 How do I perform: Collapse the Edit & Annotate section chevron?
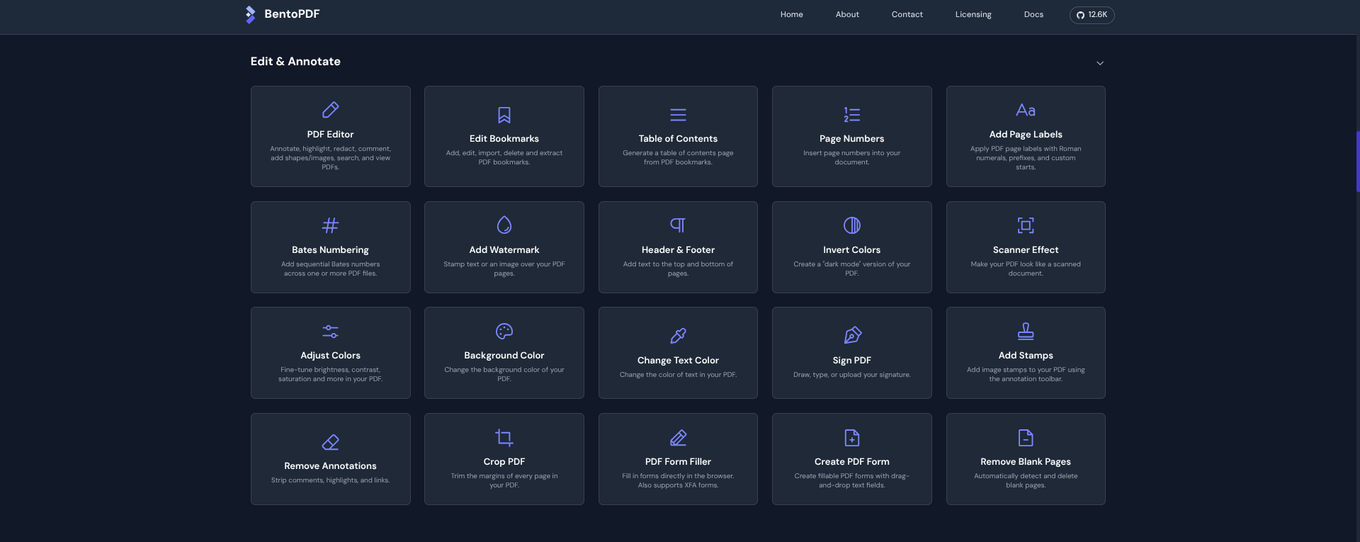tap(1100, 63)
